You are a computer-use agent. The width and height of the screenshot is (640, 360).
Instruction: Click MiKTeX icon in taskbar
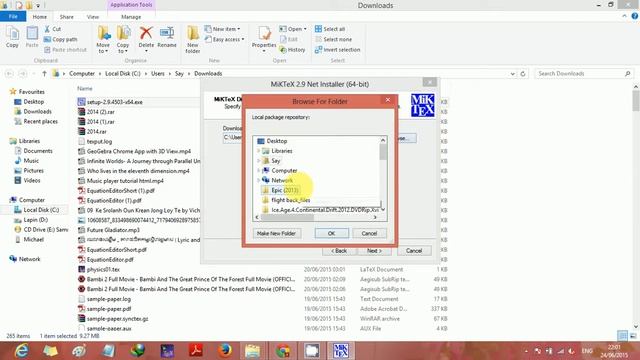tap(340, 351)
